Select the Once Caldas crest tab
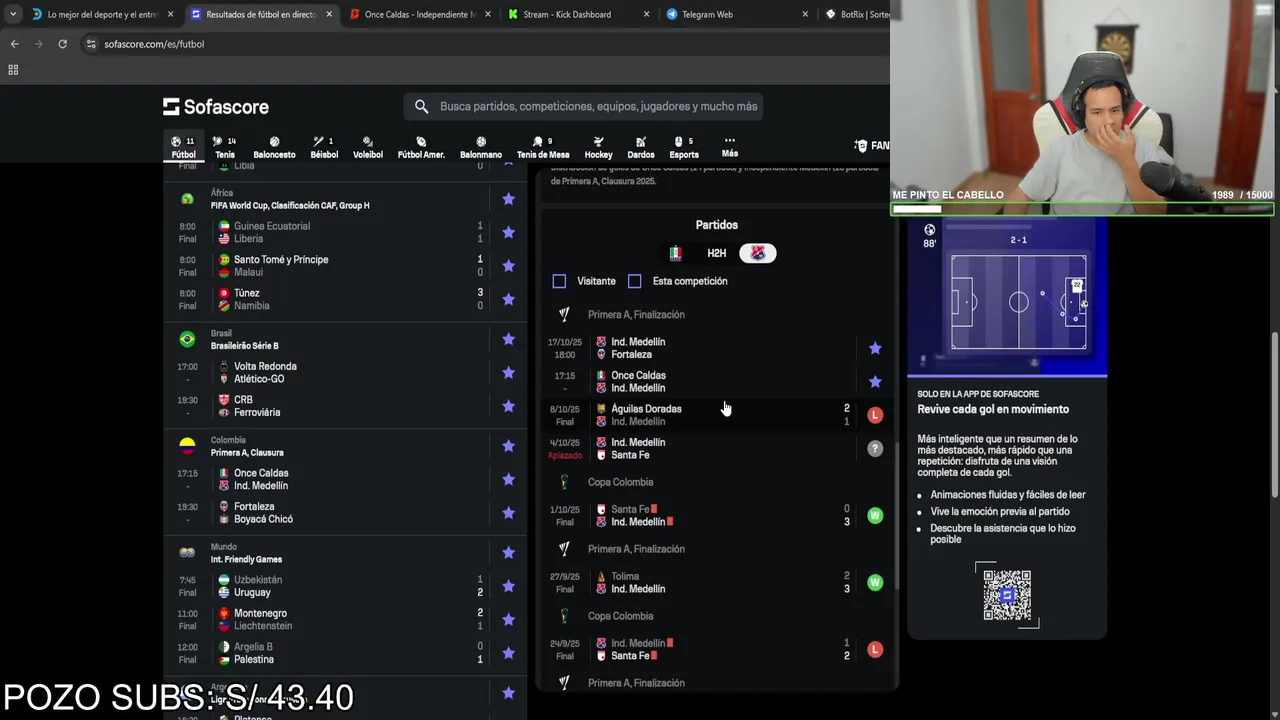This screenshot has height=720, width=1280. [x=675, y=253]
